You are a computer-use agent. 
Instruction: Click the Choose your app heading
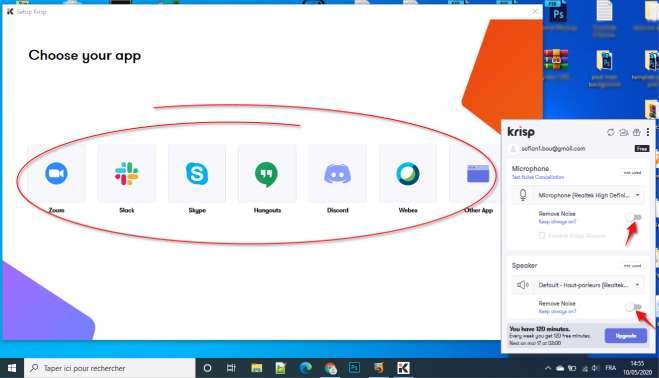(x=84, y=56)
